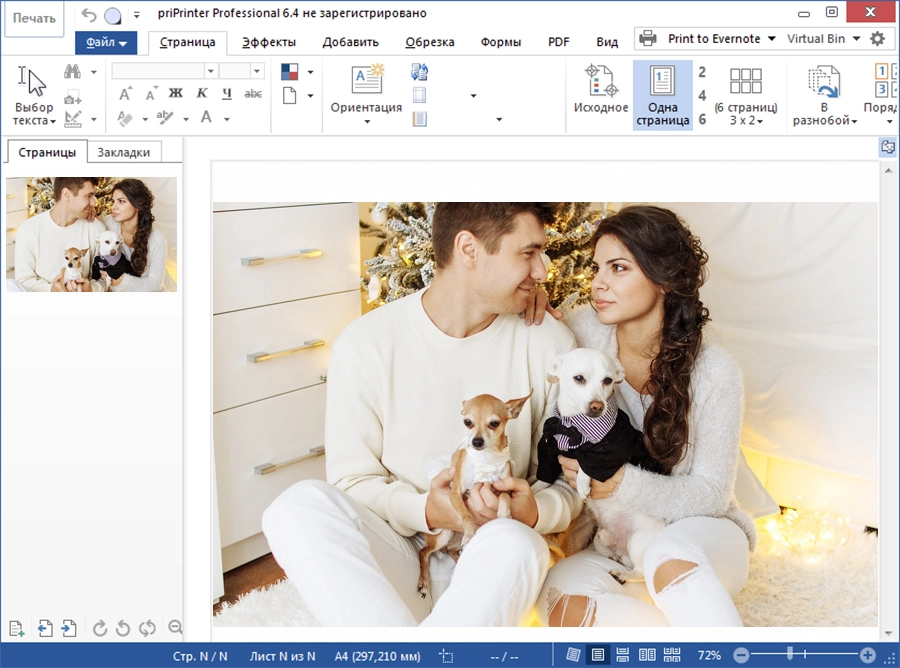Open the PDF ribbon tab

coord(558,42)
